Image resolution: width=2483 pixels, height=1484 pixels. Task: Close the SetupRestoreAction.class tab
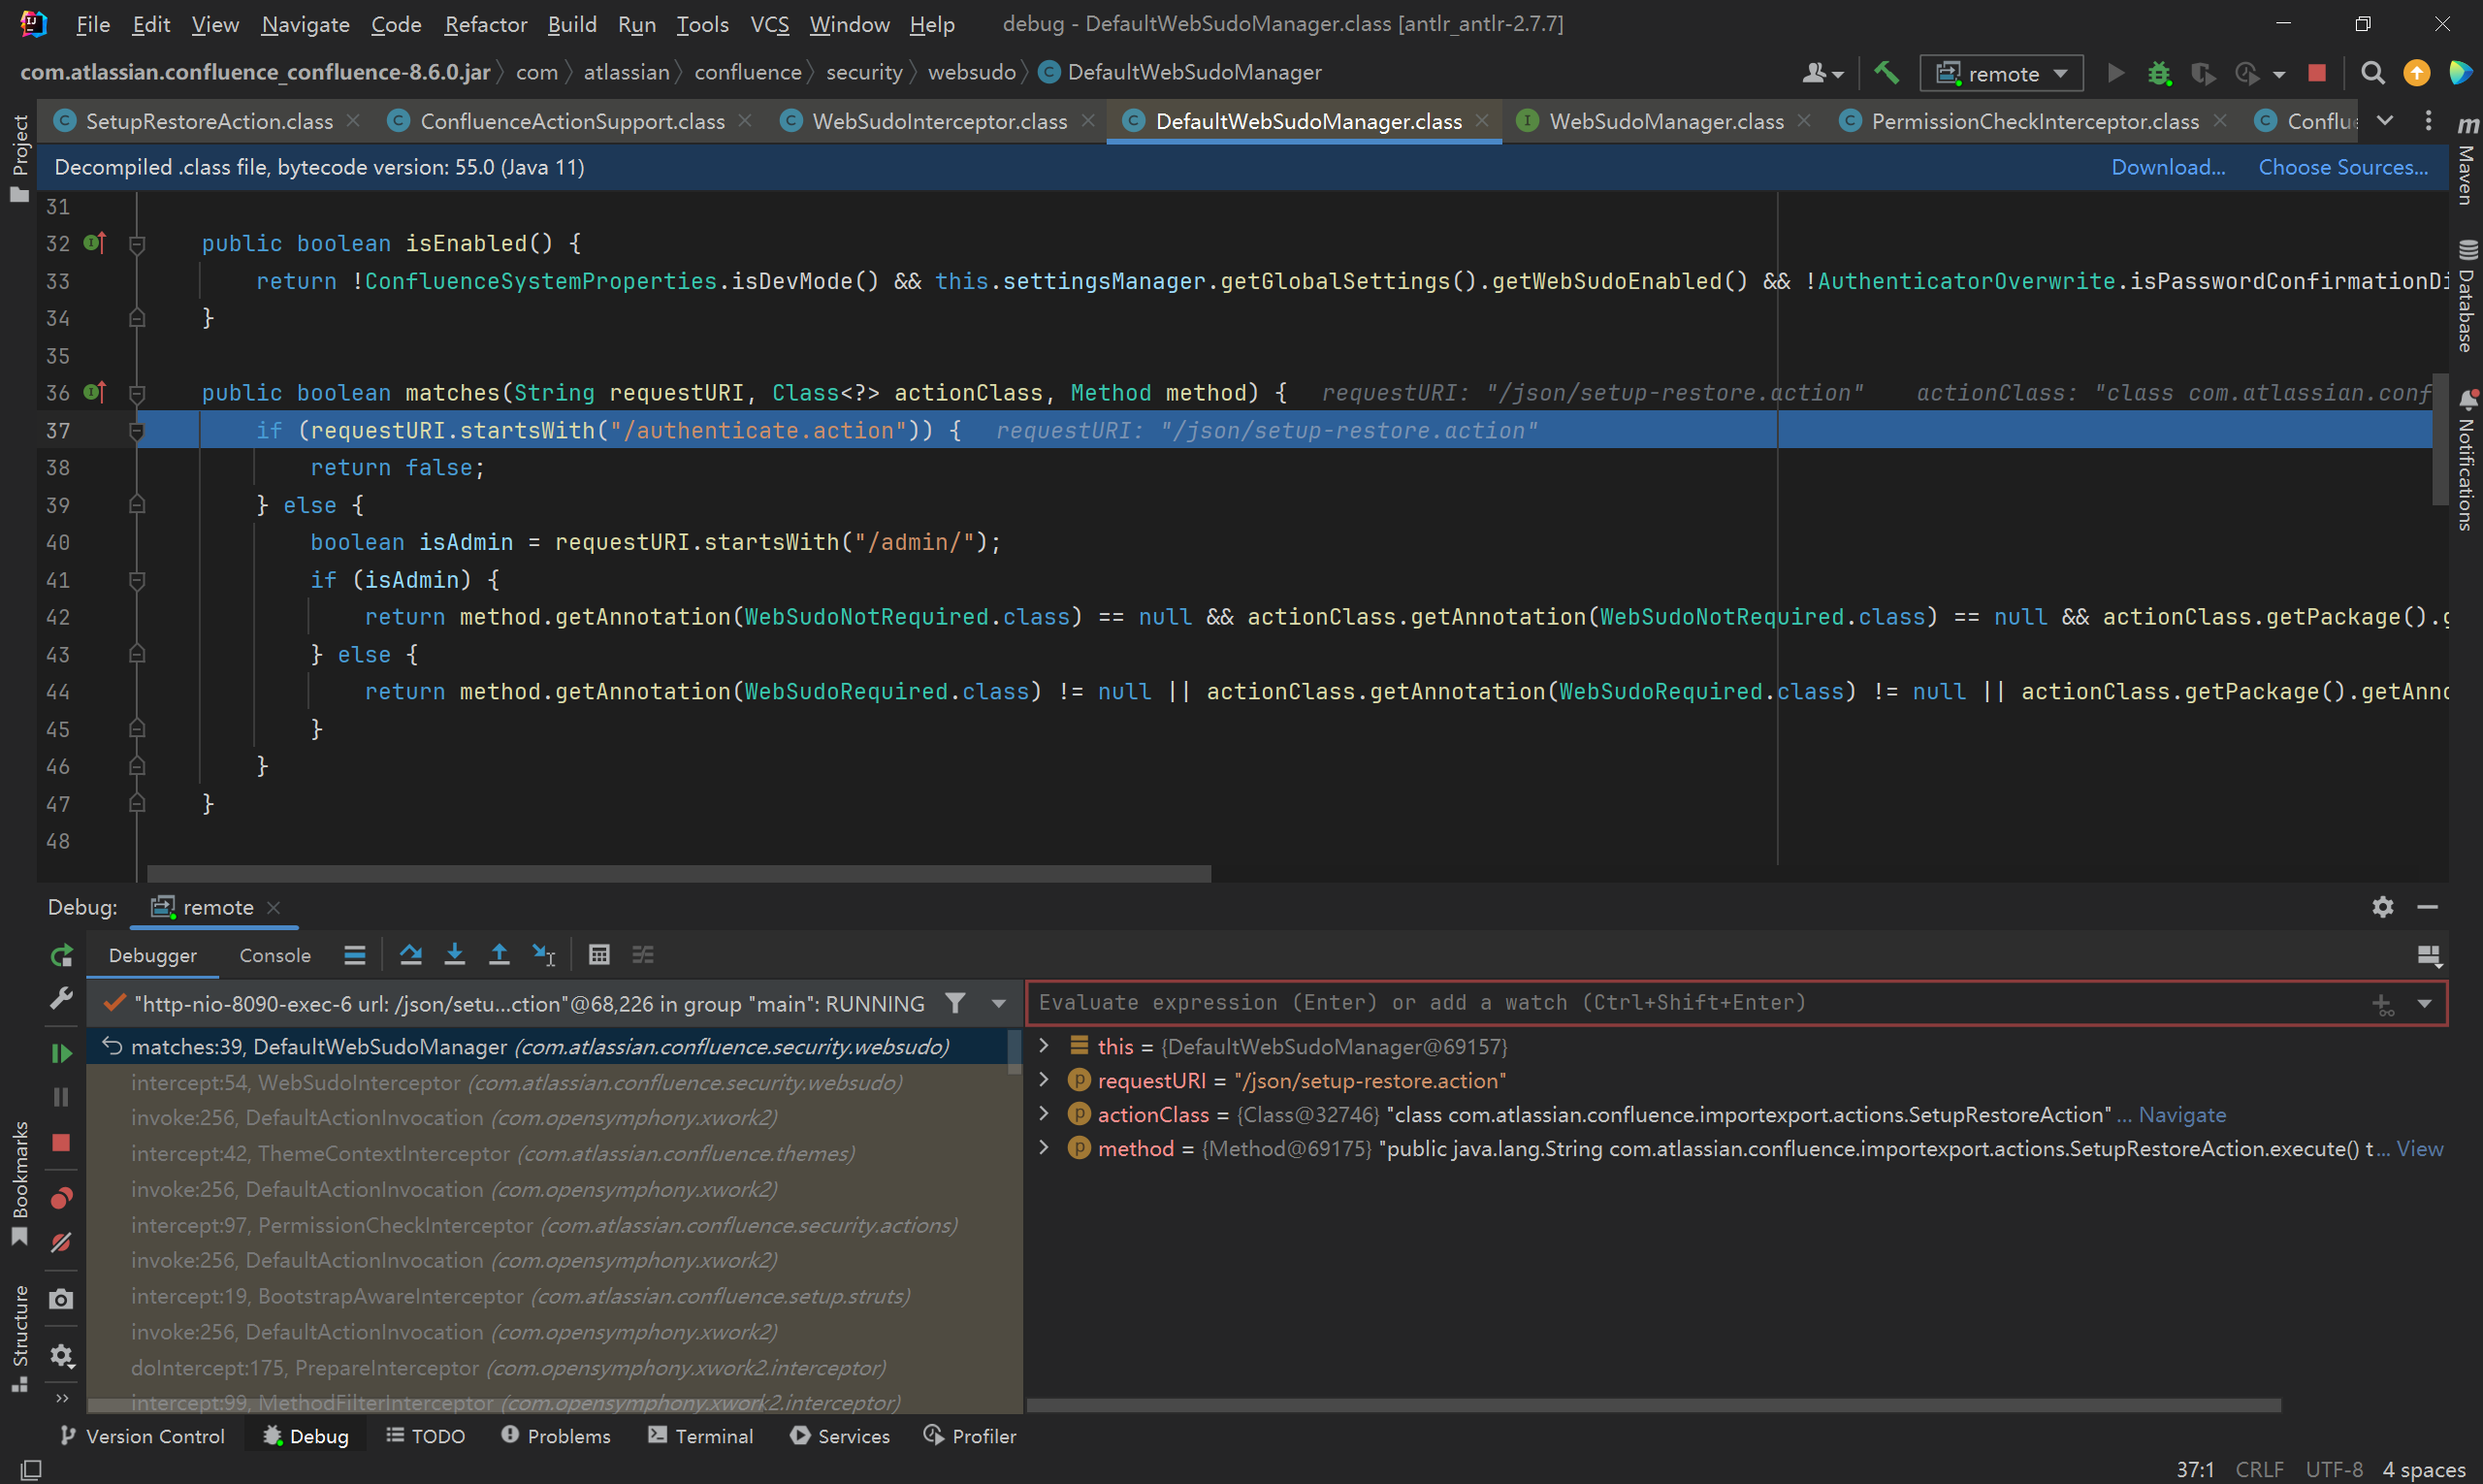[x=353, y=121]
